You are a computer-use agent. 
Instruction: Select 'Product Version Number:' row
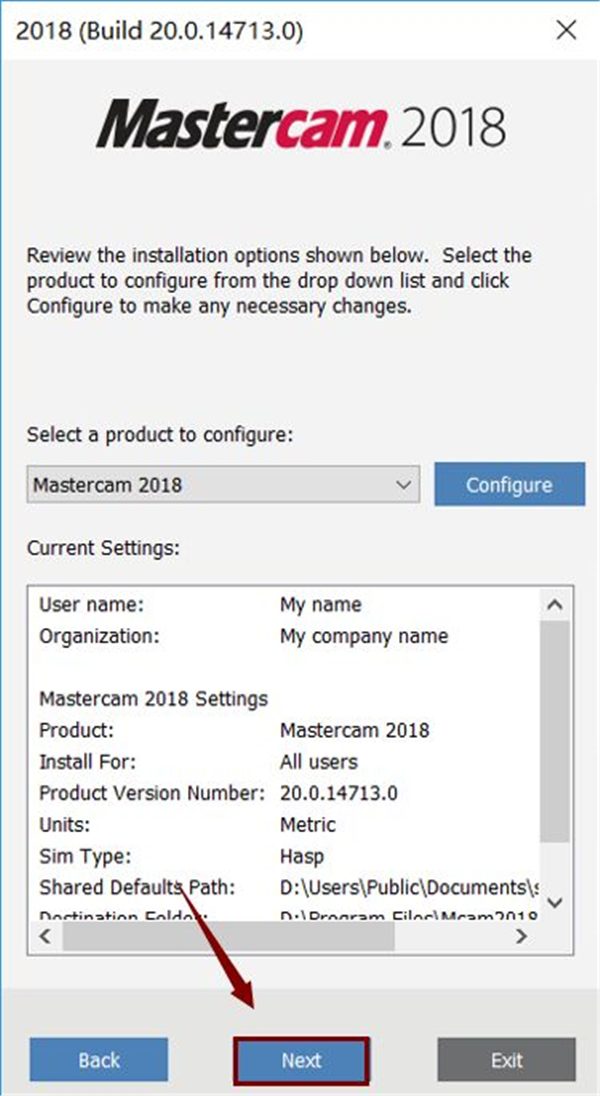coord(285,793)
